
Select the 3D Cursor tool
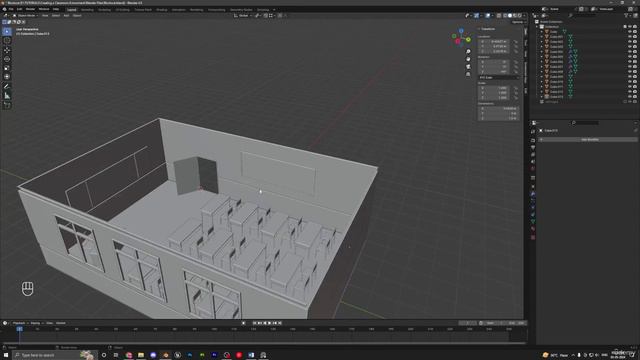click(7, 41)
